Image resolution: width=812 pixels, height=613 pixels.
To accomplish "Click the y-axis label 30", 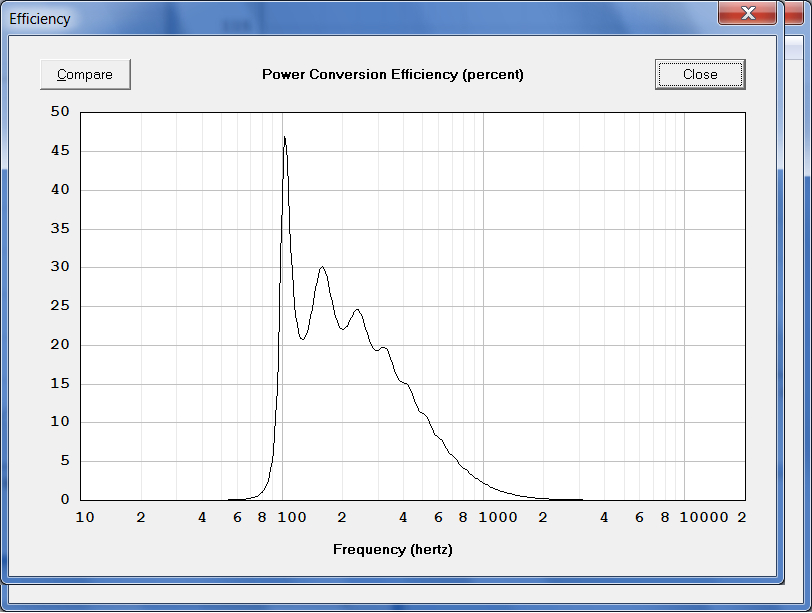I will (x=60, y=267).
